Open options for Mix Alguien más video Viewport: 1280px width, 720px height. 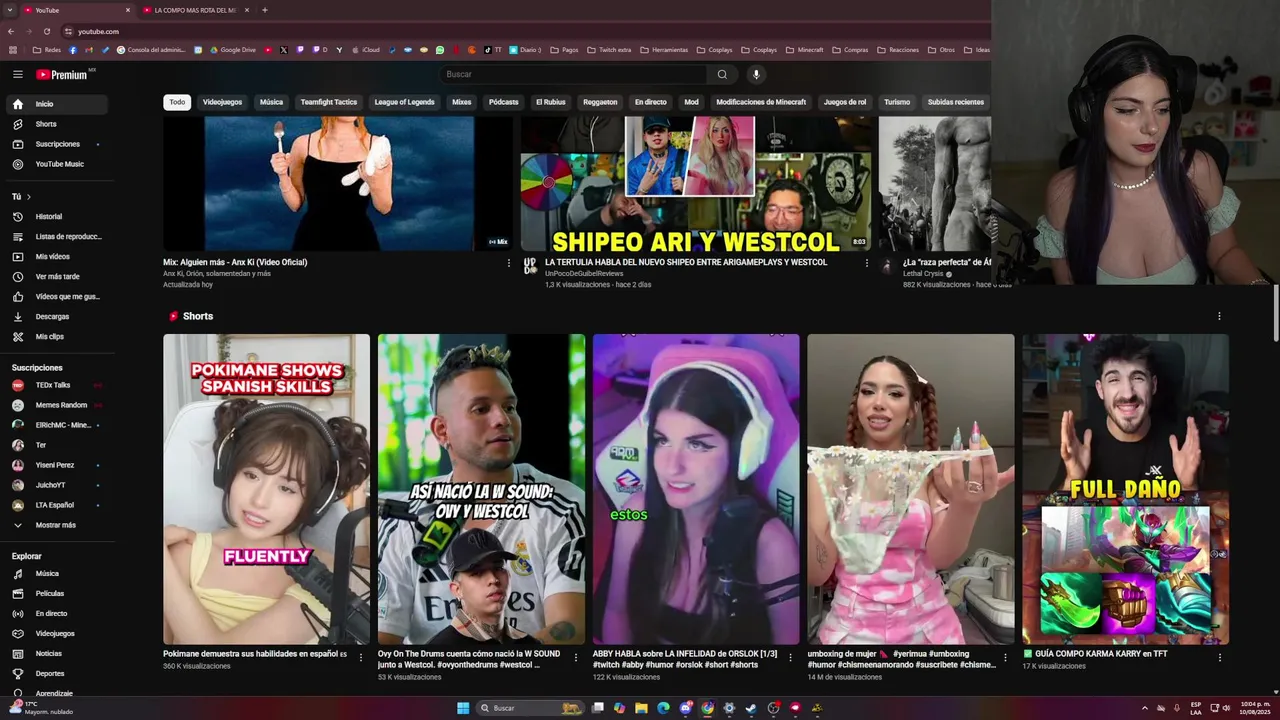tap(508, 263)
